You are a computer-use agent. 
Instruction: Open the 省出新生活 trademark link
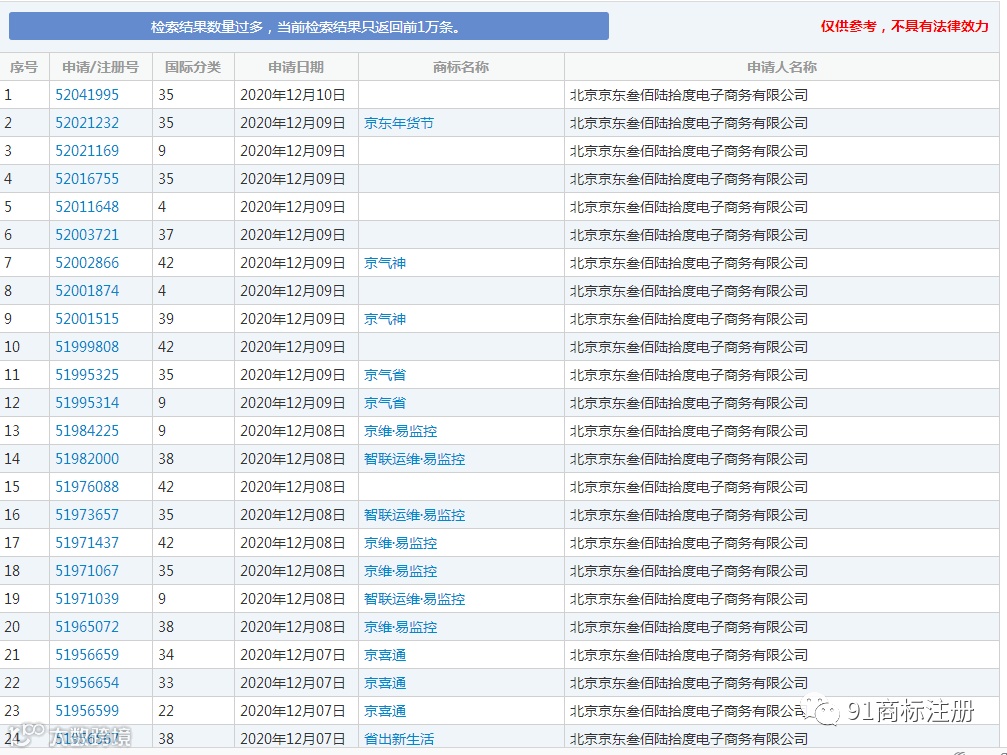tap(399, 739)
